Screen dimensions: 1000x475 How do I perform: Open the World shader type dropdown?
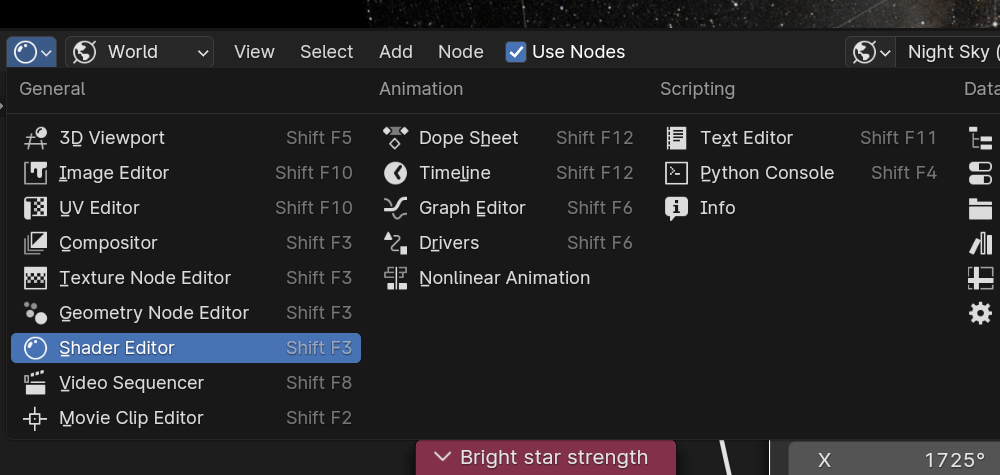[x=140, y=52]
